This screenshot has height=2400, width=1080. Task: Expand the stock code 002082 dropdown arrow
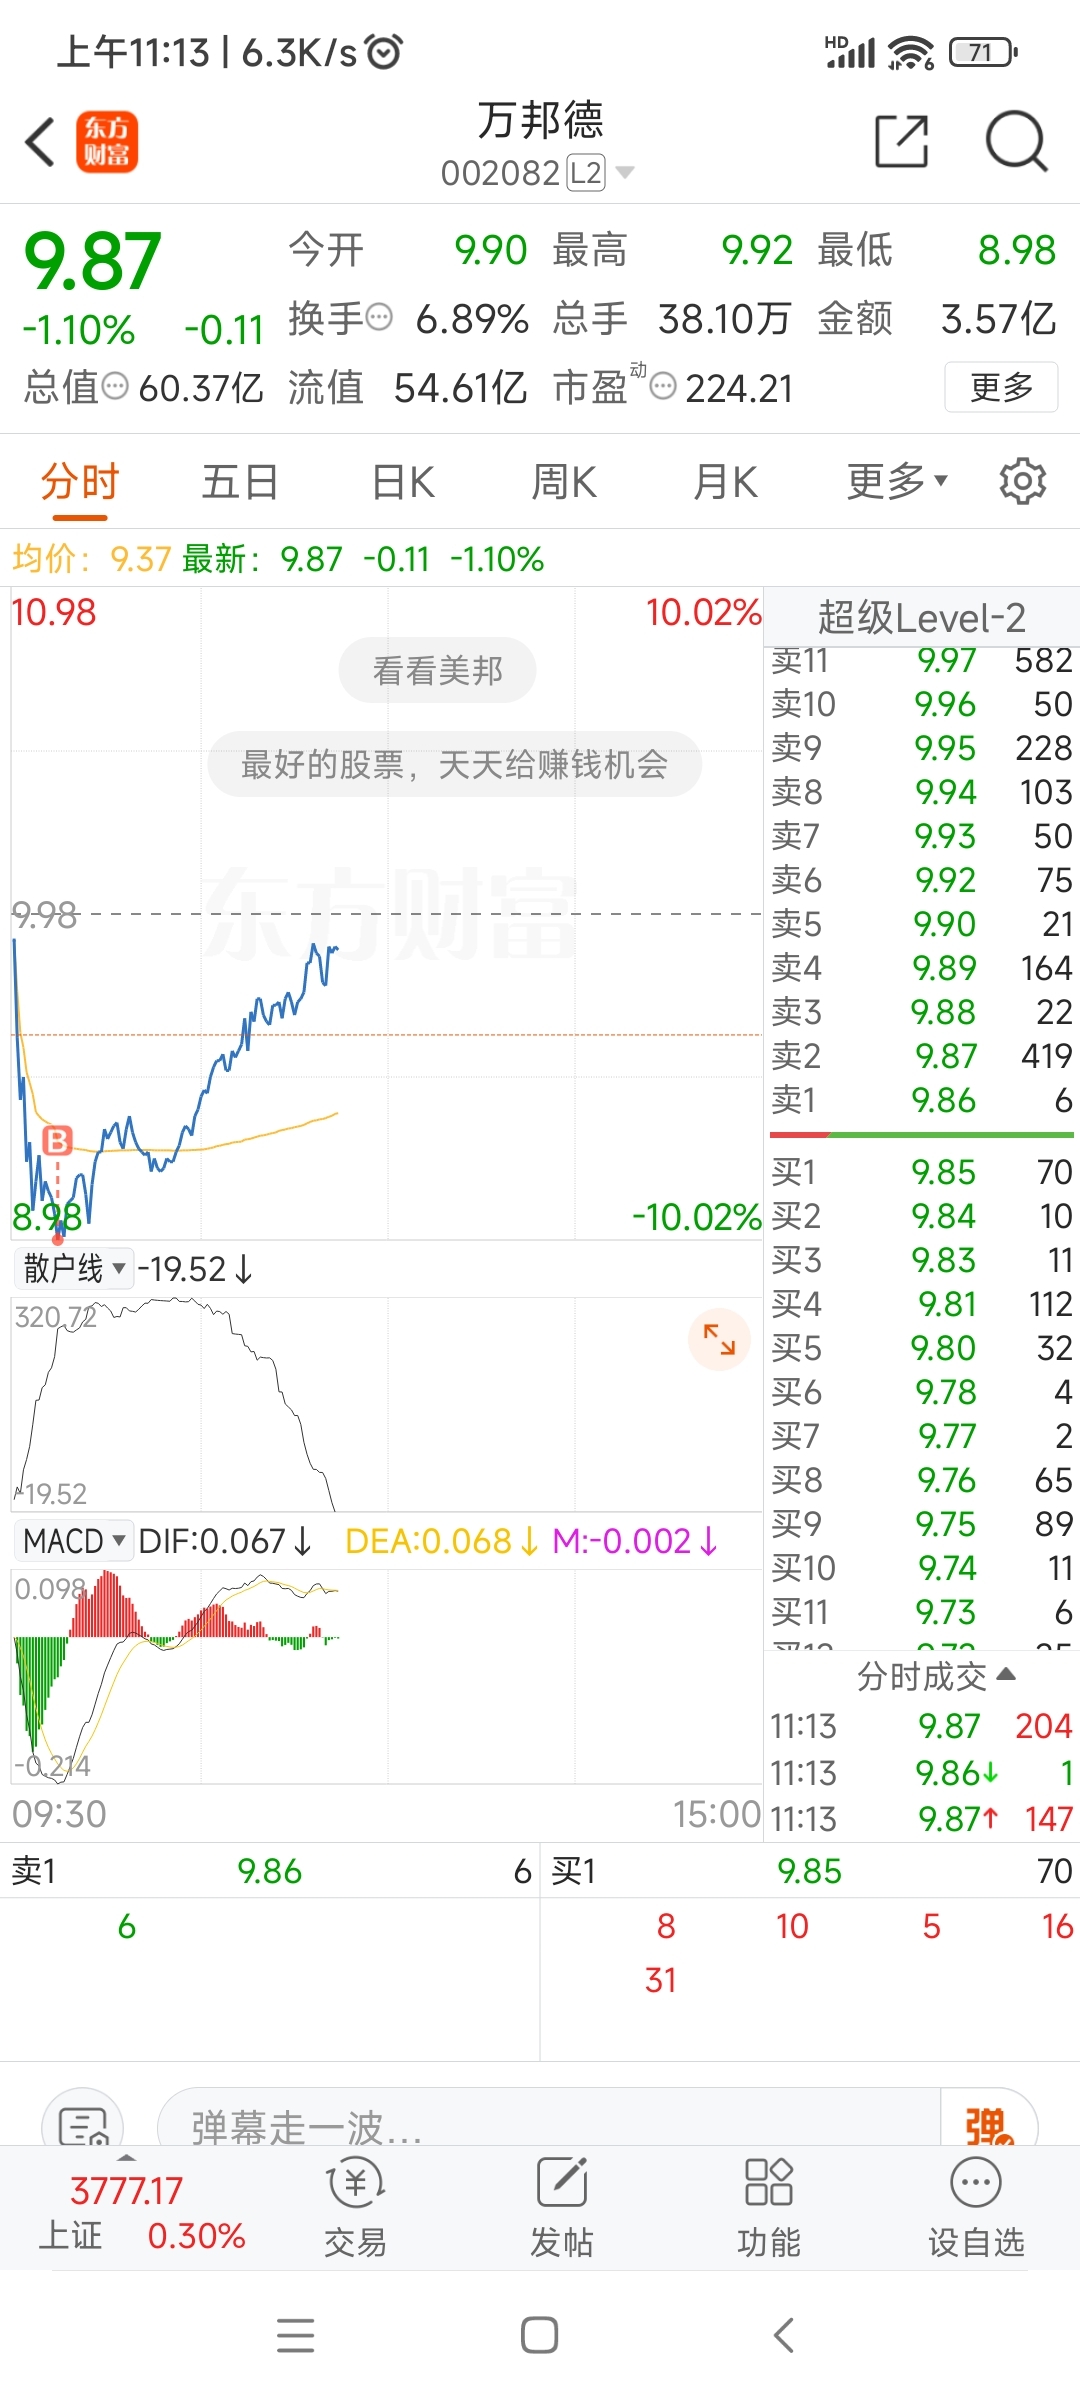(x=625, y=173)
